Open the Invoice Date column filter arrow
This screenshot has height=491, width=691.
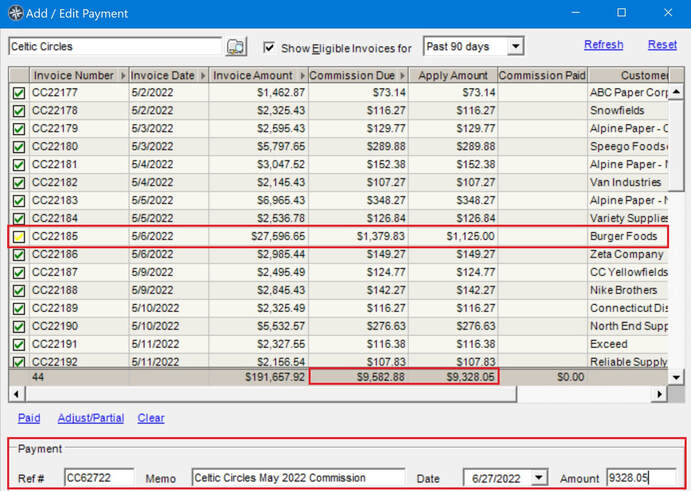(203, 76)
